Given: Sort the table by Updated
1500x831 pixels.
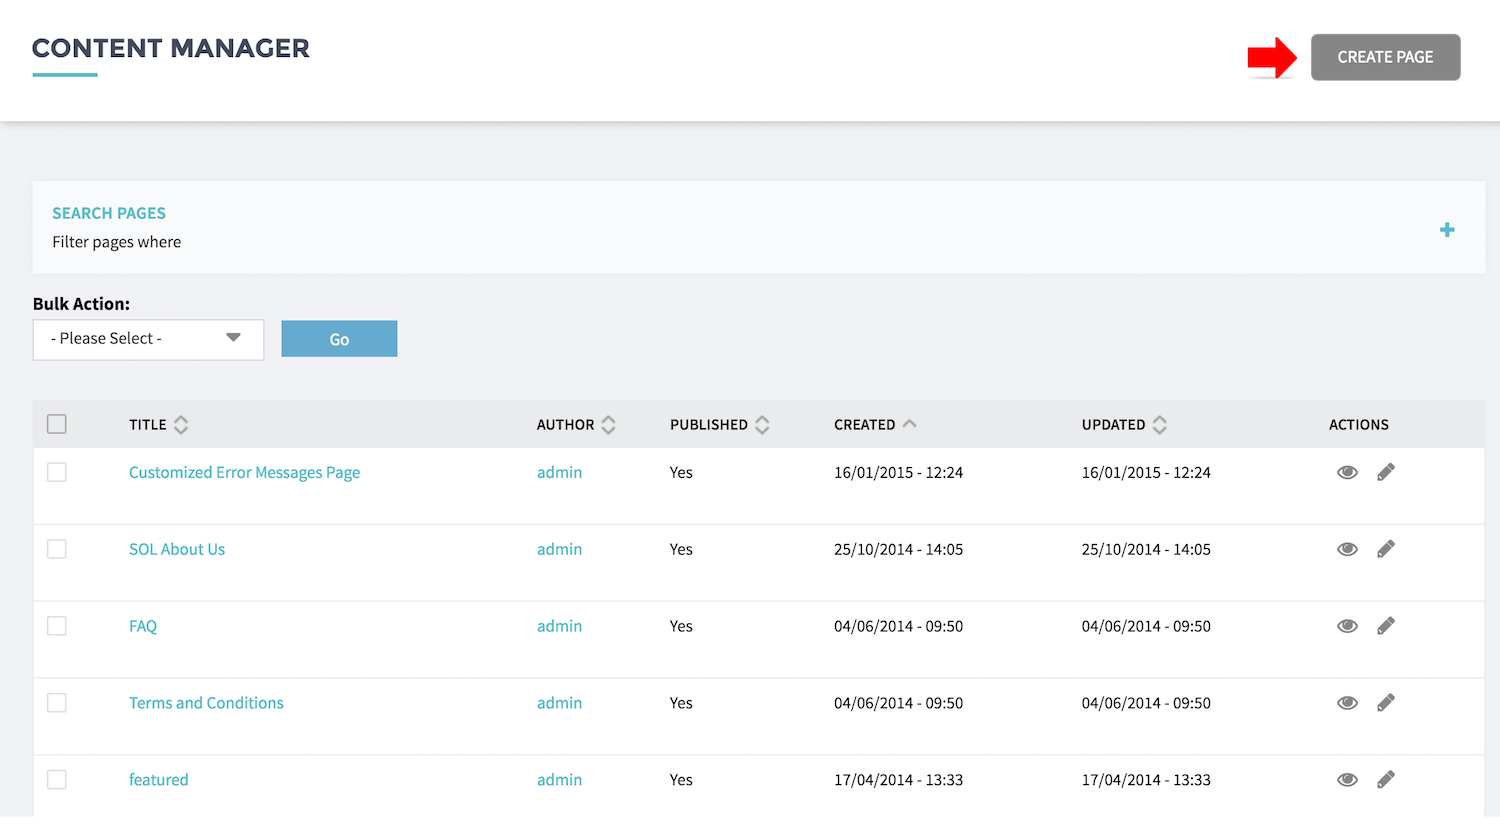Looking at the screenshot, I should 1124,425.
